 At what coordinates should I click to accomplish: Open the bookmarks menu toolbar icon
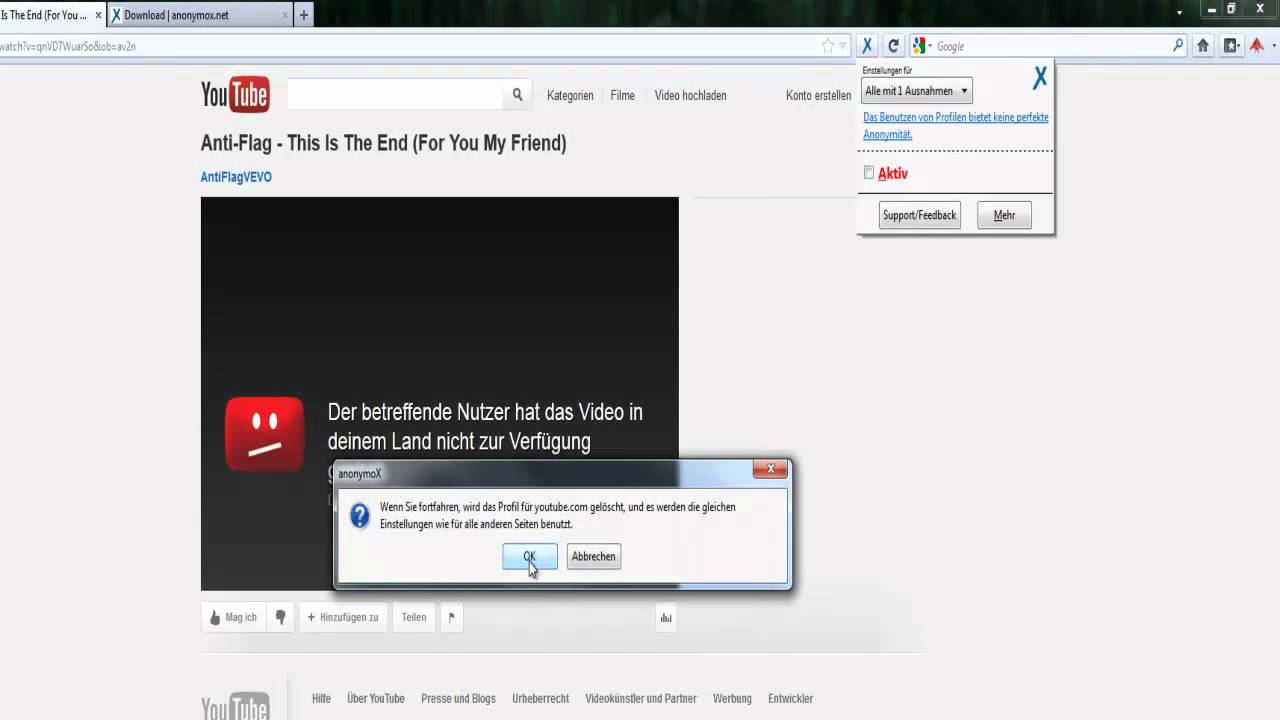[x=1232, y=46]
